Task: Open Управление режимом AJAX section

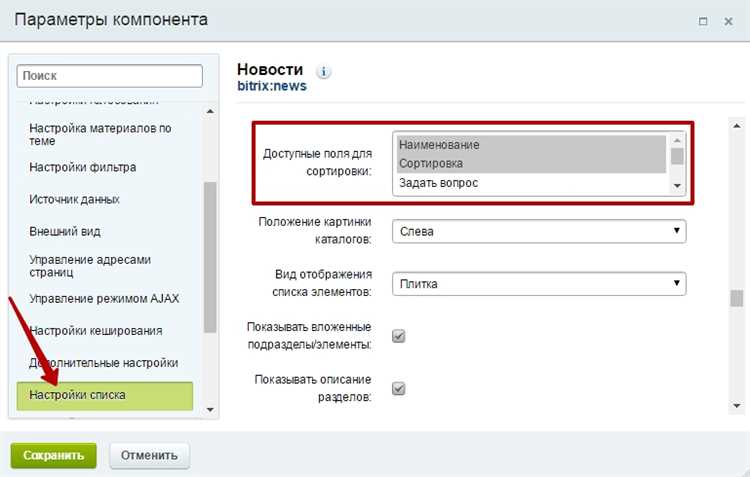Action: click(x=104, y=299)
